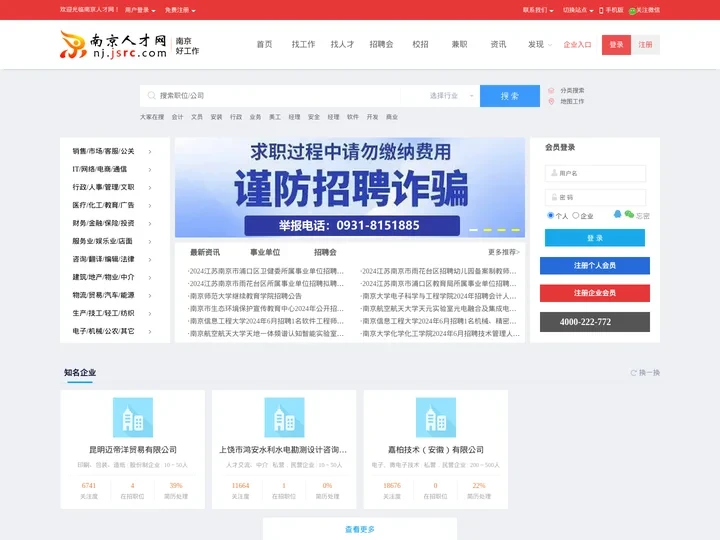Select the 企业 radio button

[x=575, y=215]
